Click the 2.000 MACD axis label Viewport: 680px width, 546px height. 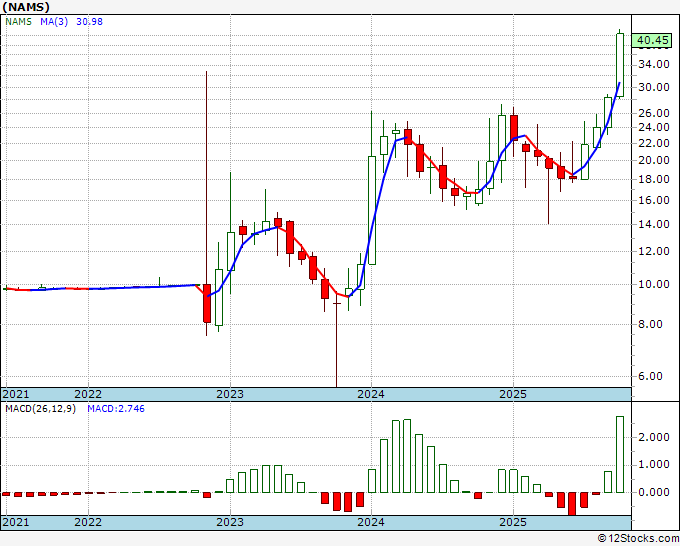pyautogui.click(x=654, y=437)
